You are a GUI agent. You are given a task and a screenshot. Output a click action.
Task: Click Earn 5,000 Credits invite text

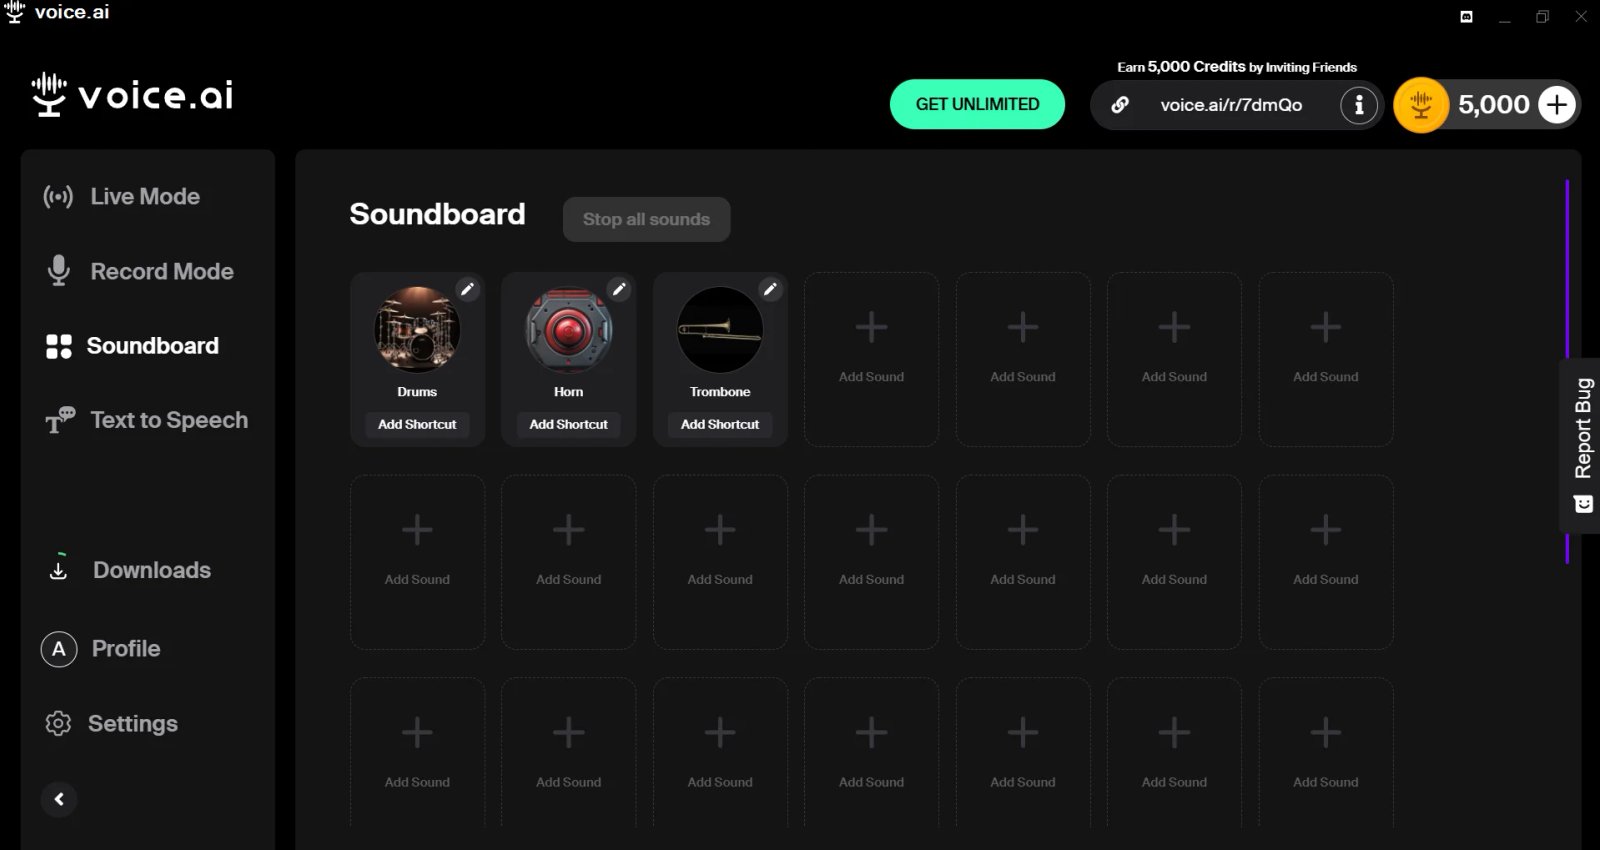pyautogui.click(x=1237, y=67)
